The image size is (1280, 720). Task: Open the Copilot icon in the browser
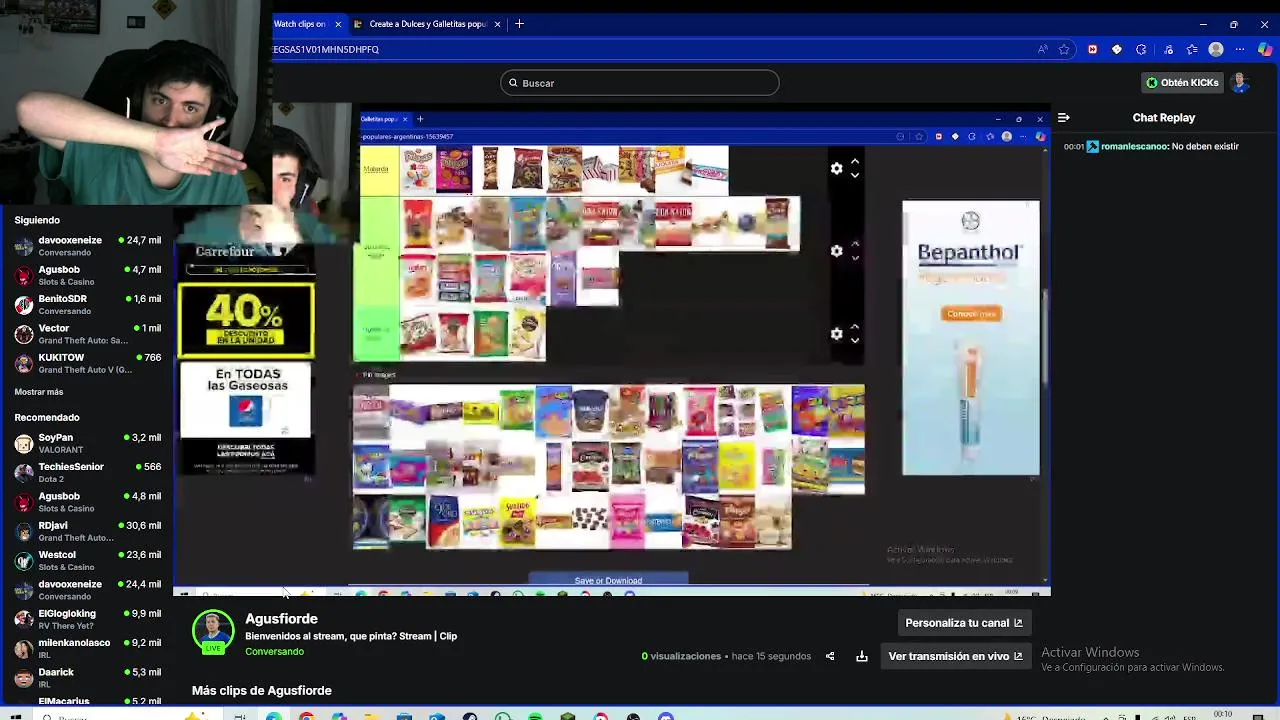[x=1267, y=49]
